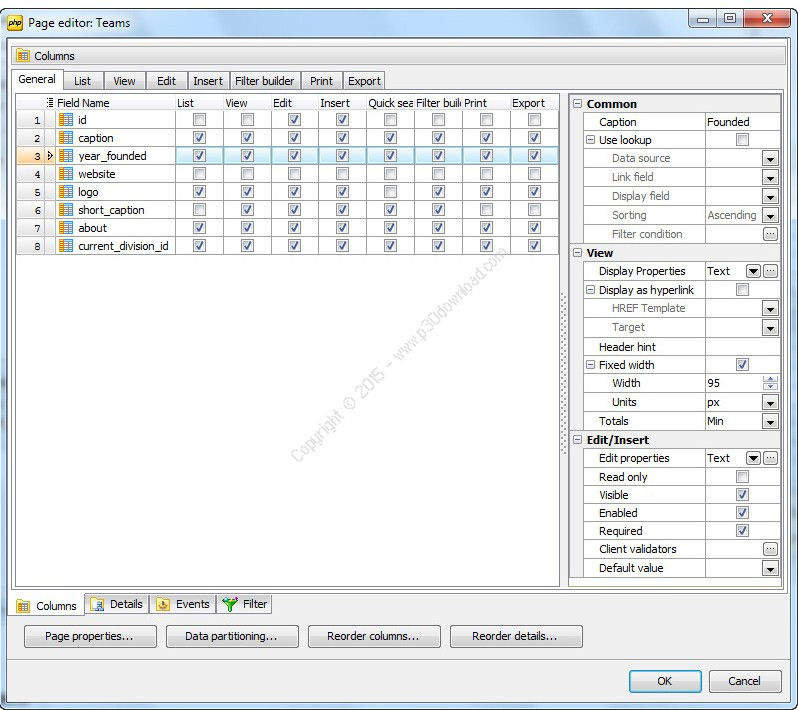Click the table icon beside year_founded field
This screenshot has width=798, height=710.
coord(66,156)
